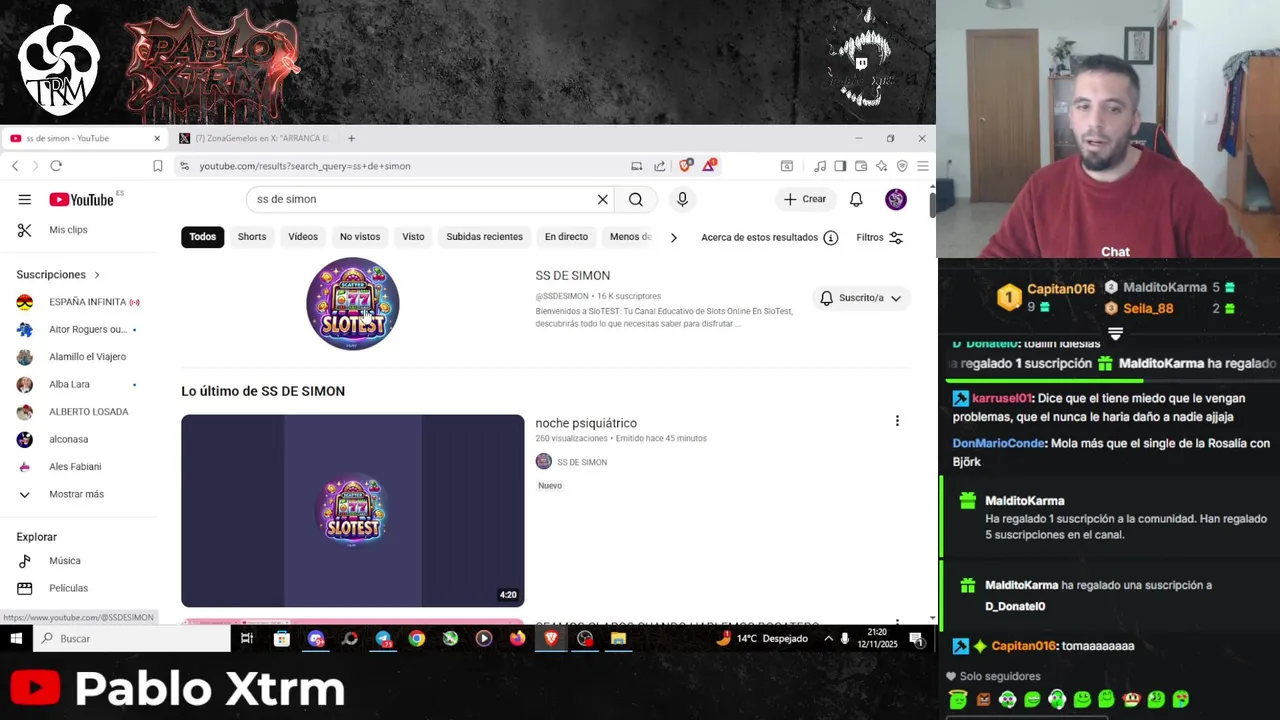1280x720 pixels.
Task: Click the address bar URL
Action: coord(305,166)
